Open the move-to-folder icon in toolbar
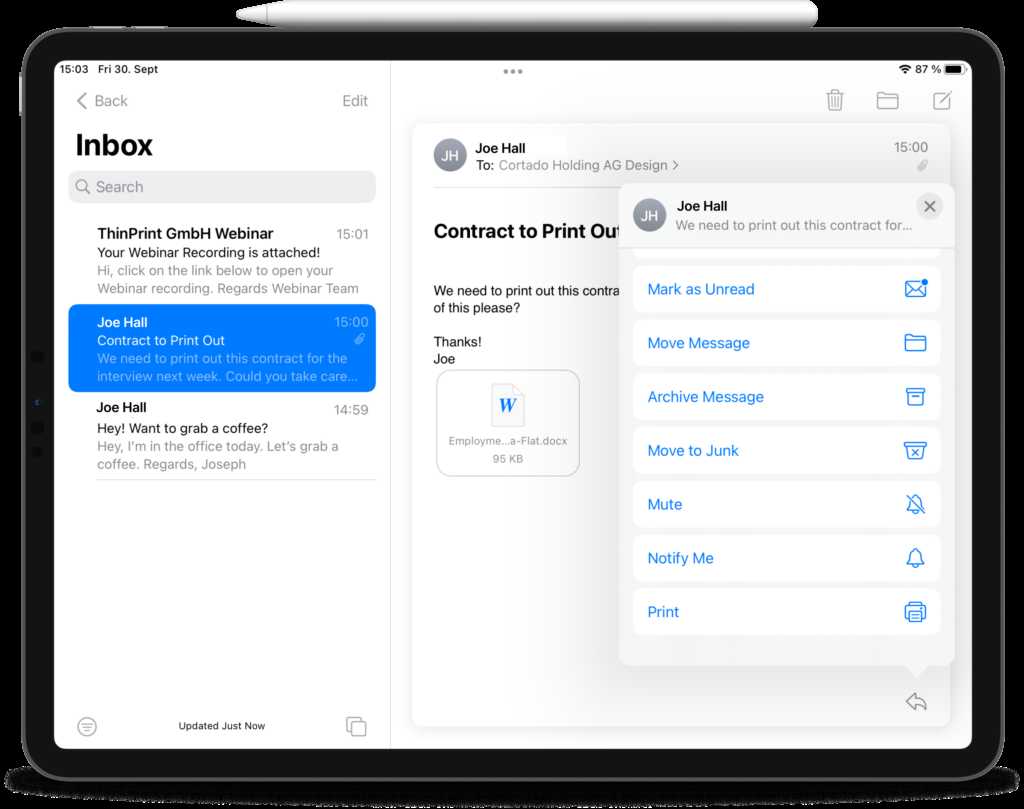The height and width of the screenshot is (809, 1024). pos(887,100)
